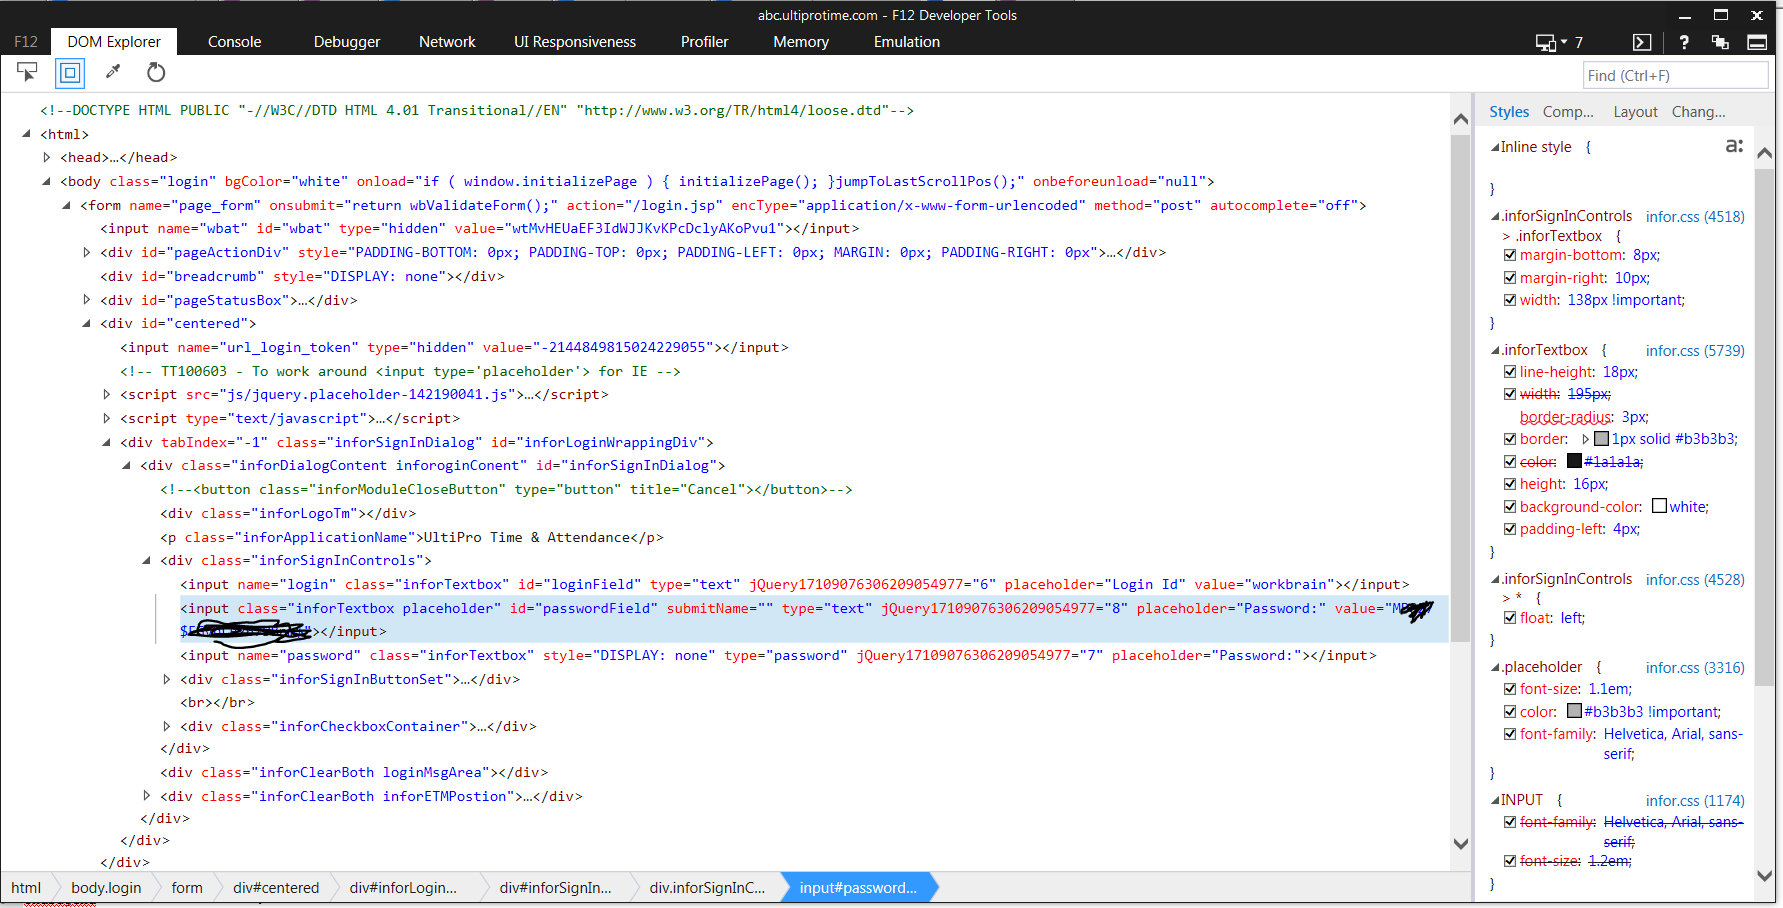Expand the jquery.placeholder script node
1783x908 pixels.
pos(107,394)
